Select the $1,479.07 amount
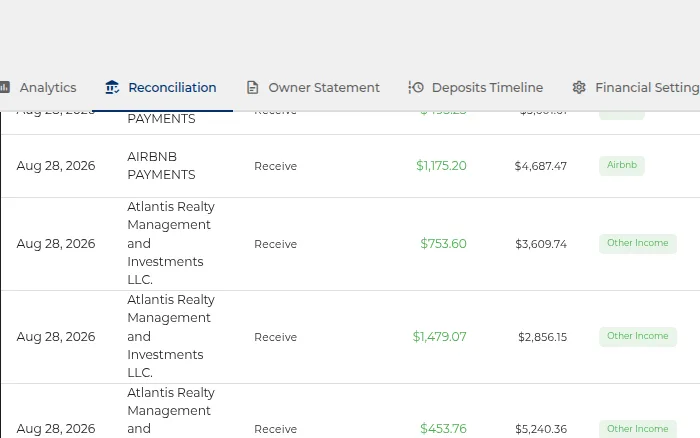700x438 pixels. [439, 337]
